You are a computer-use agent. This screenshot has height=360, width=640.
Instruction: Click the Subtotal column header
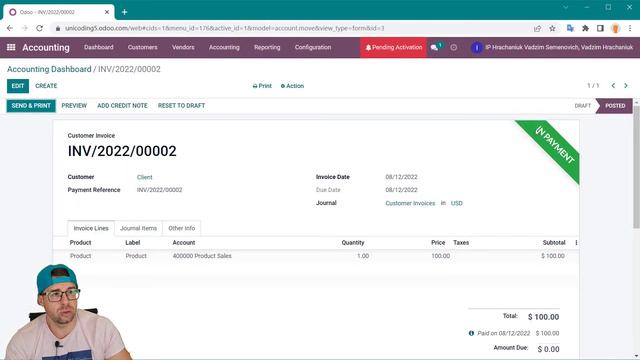click(554, 242)
